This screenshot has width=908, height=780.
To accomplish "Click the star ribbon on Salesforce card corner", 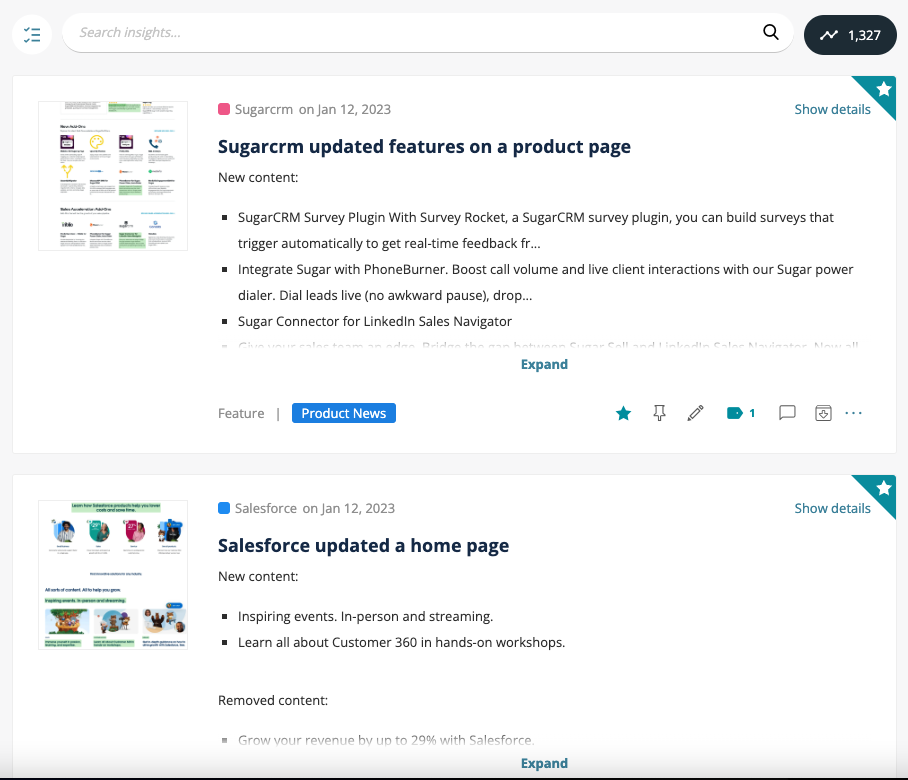I will coord(883,488).
